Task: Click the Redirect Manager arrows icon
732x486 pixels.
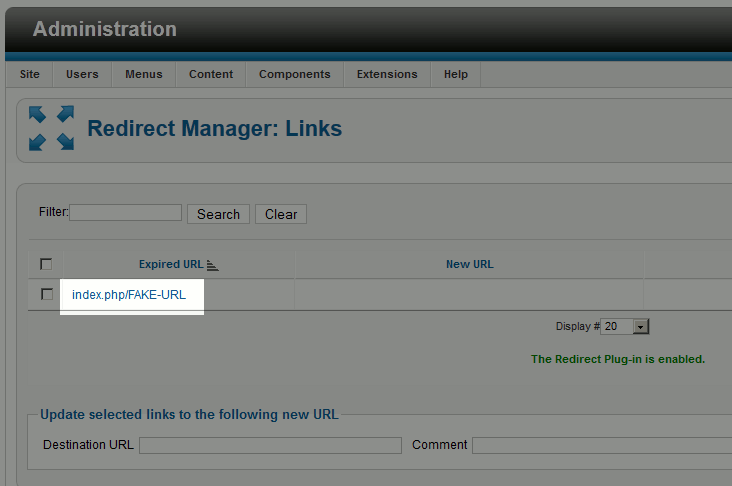Action: 52,129
